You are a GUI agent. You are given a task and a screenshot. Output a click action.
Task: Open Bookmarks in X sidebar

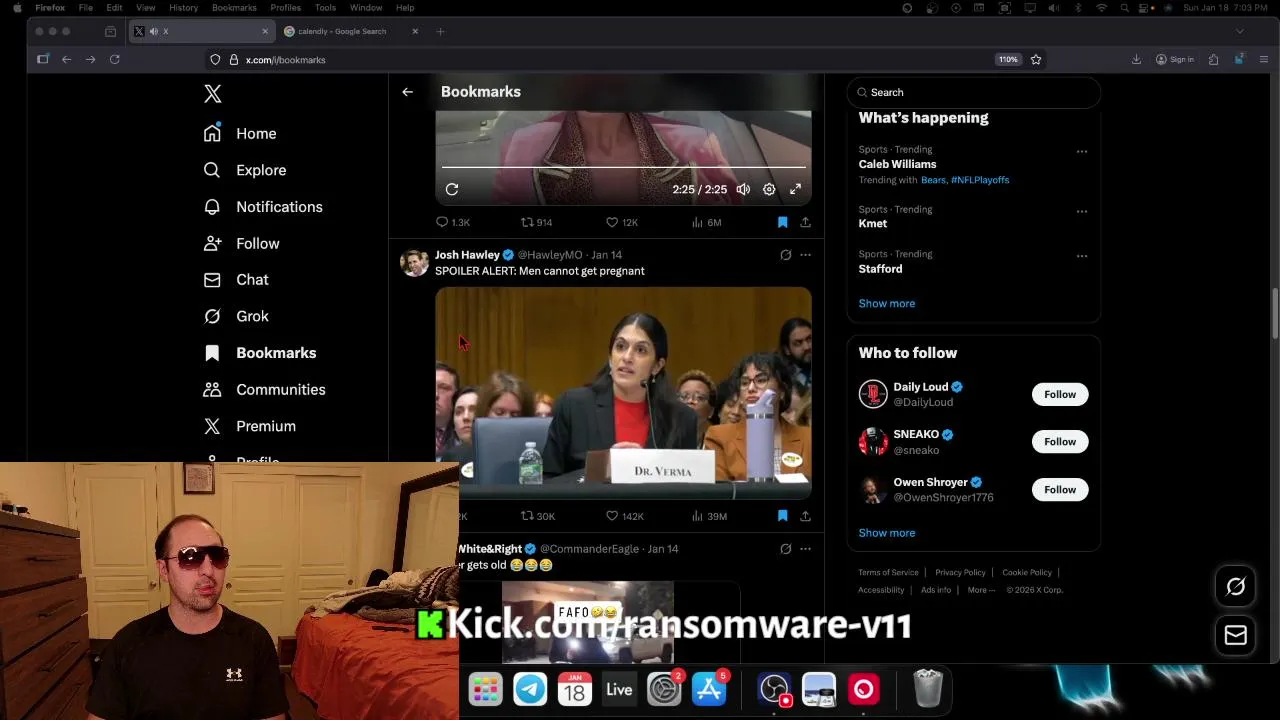260,353
